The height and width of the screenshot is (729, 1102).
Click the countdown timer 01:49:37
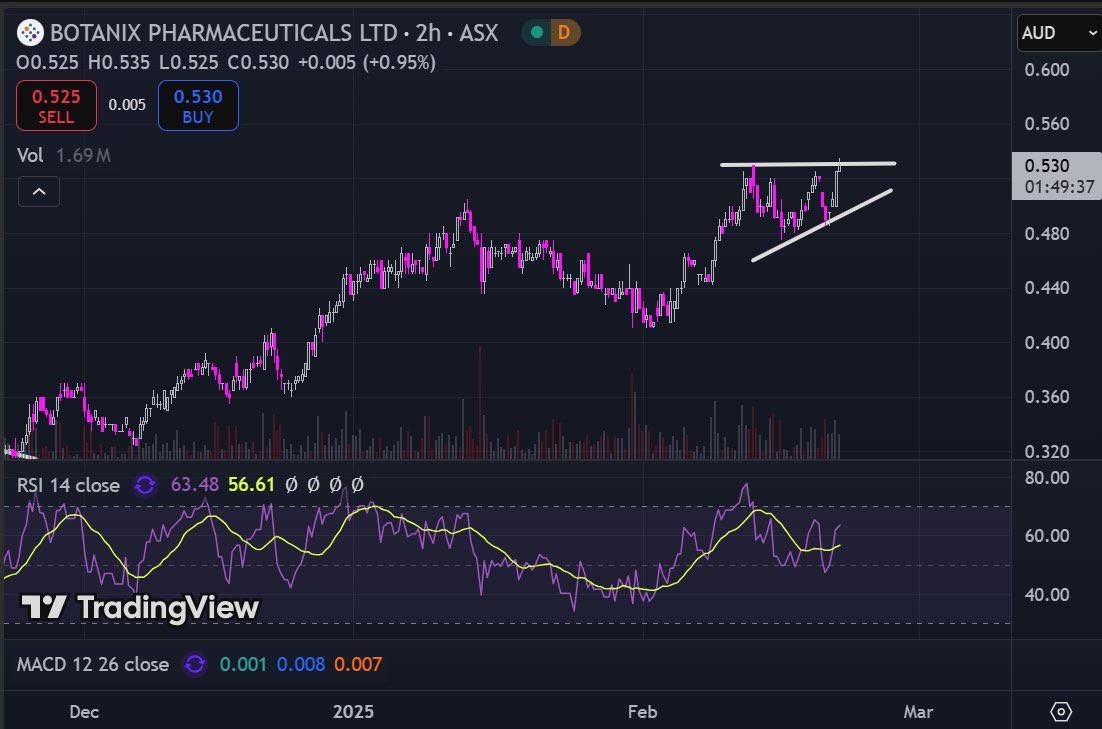(x=1059, y=187)
